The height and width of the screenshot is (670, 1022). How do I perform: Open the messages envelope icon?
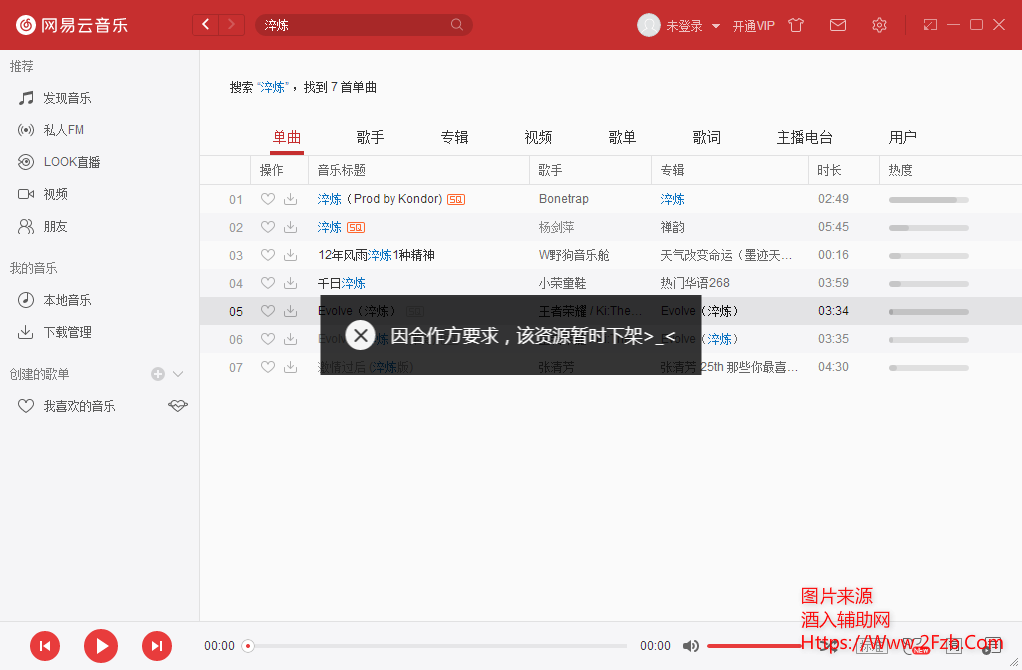(x=838, y=25)
